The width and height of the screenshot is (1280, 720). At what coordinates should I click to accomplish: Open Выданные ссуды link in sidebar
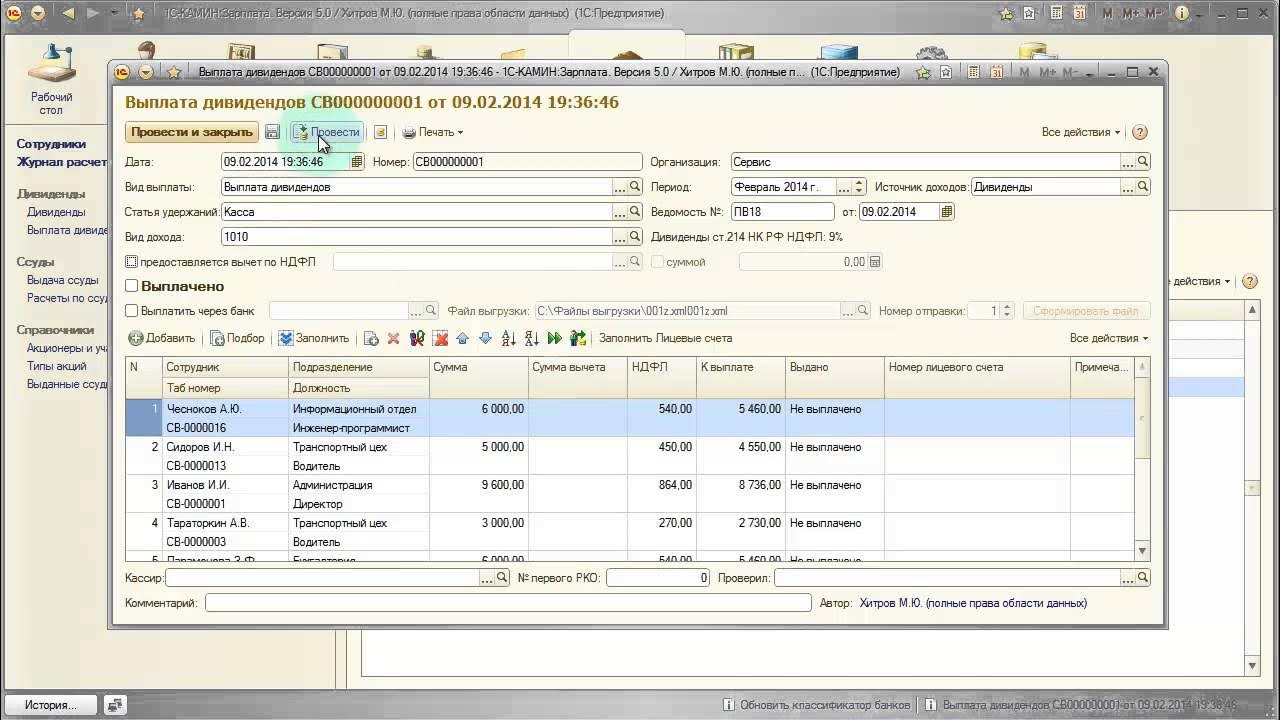click(x=67, y=384)
